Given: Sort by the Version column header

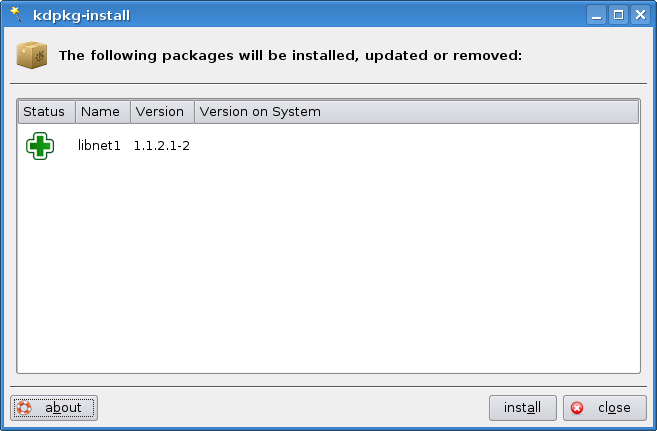Looking at the screenshot, I should [x=162, y=112].
